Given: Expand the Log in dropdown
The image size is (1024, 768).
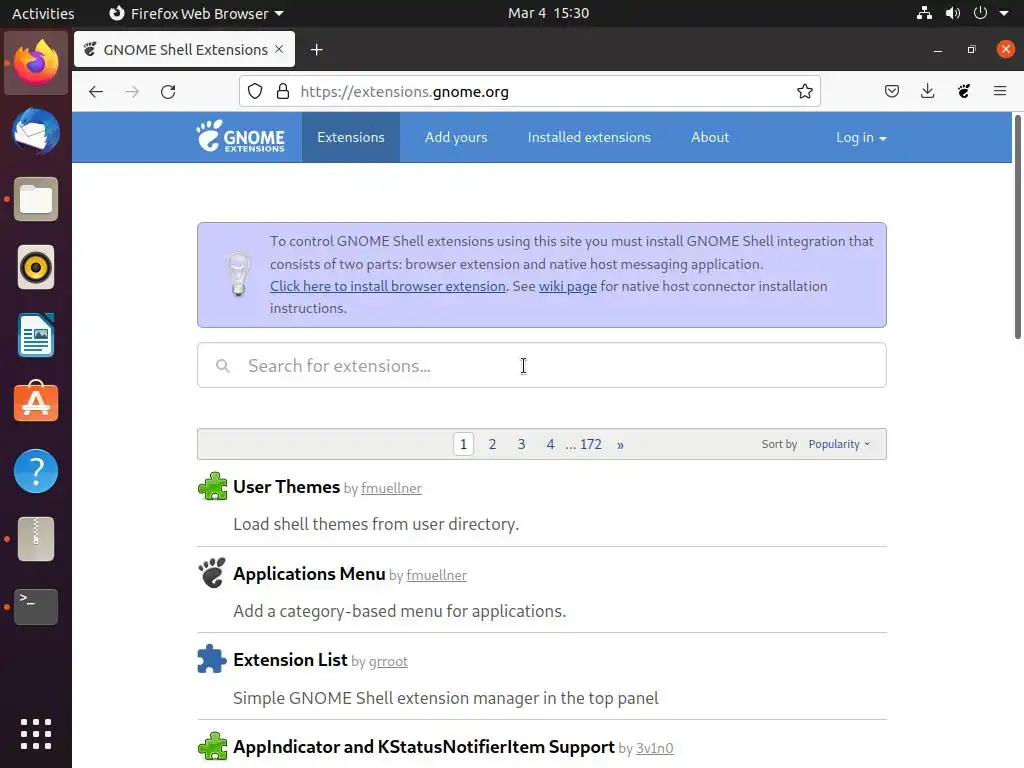Looking at the screenshot, I should [861, 137].
